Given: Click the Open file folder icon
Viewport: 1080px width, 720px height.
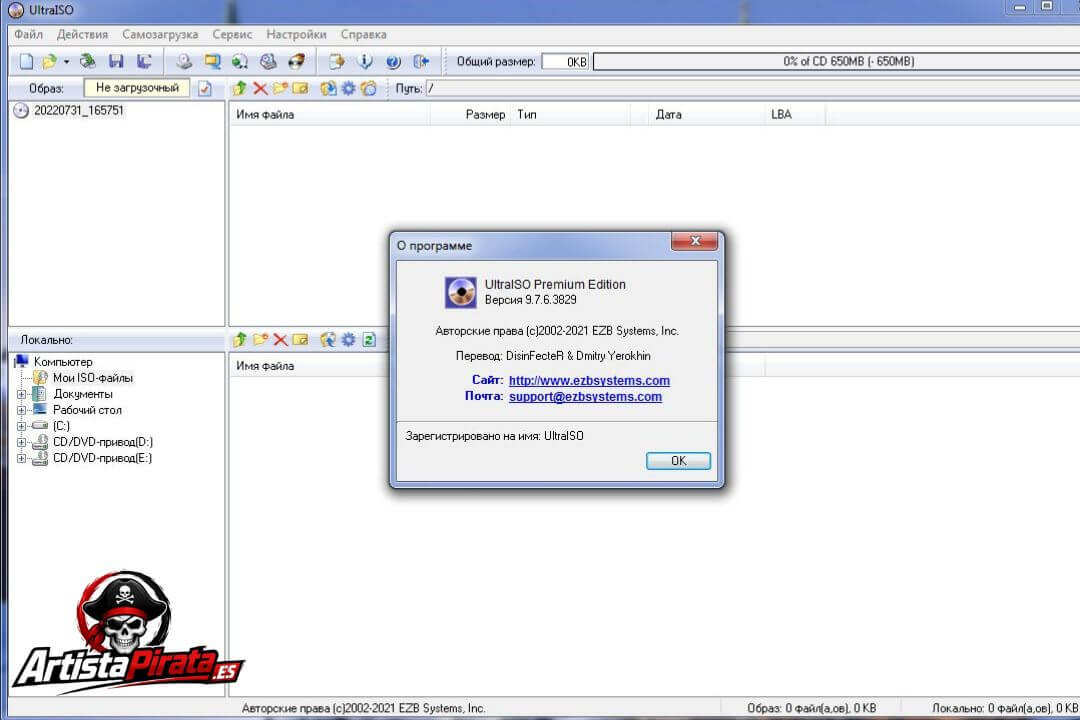Looking at the screenshot, I should point(49,61).
